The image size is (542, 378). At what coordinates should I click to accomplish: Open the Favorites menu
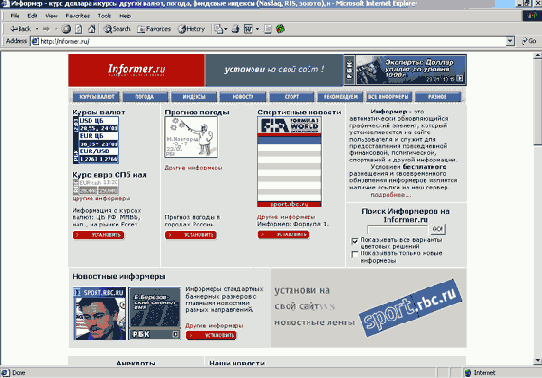(x=78, y=16)
